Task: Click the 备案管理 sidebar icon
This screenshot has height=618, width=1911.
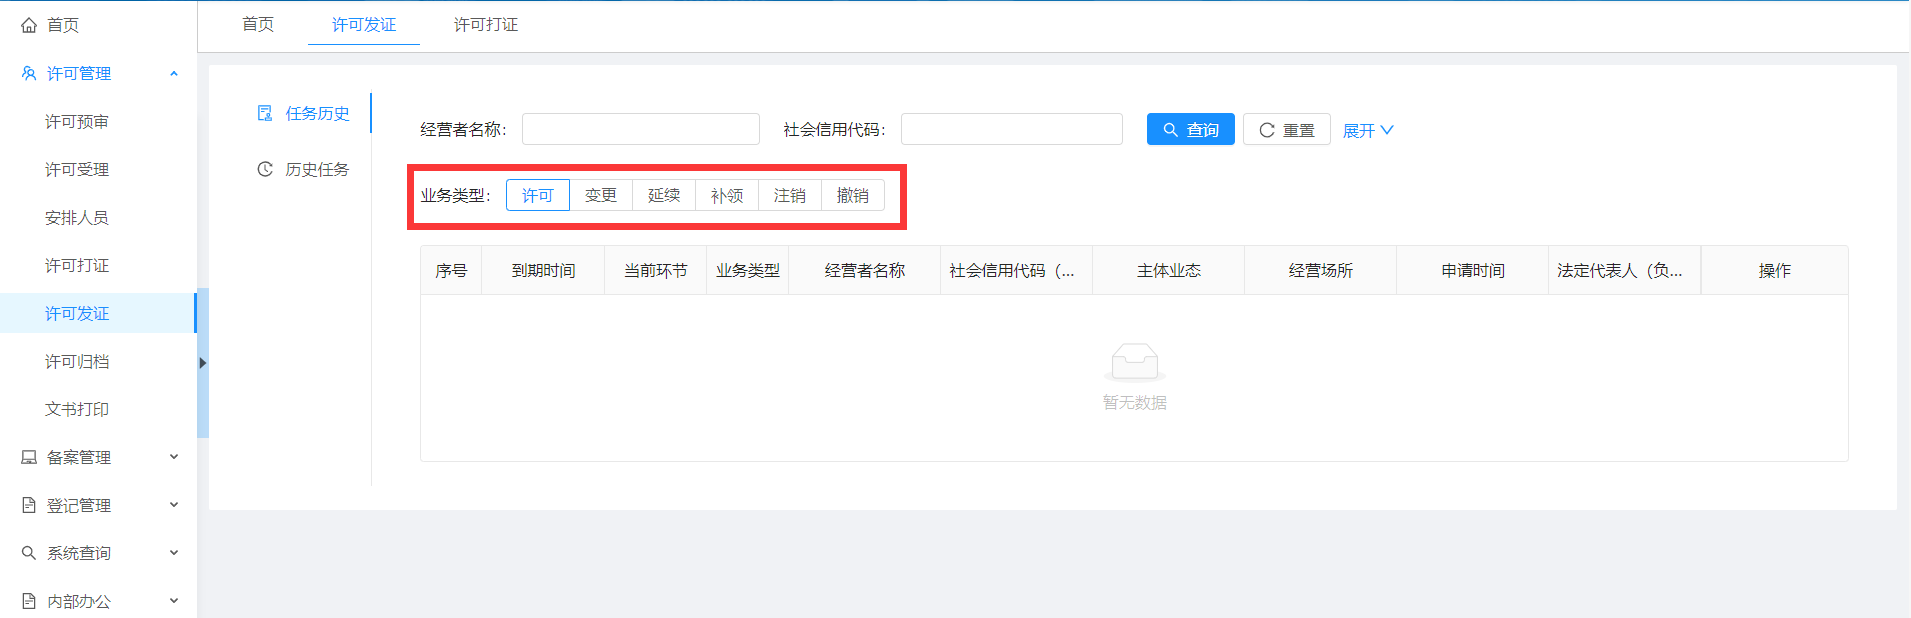Action: (x=29, y=457)
